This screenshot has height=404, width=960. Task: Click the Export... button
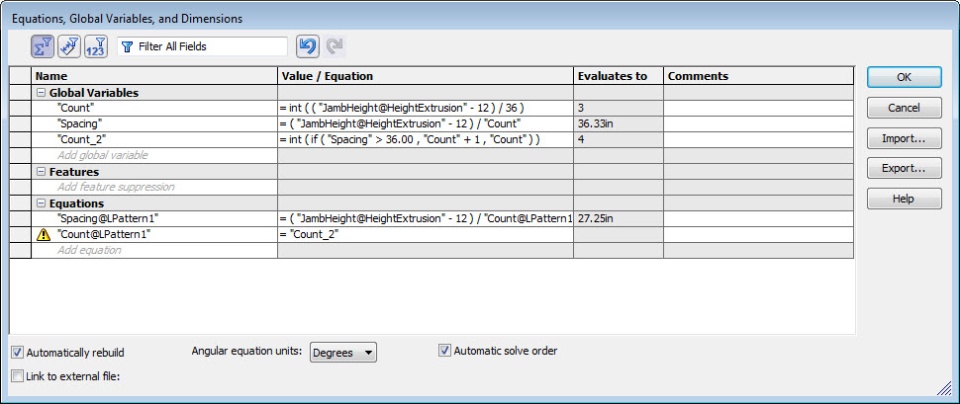pos(904,168)
